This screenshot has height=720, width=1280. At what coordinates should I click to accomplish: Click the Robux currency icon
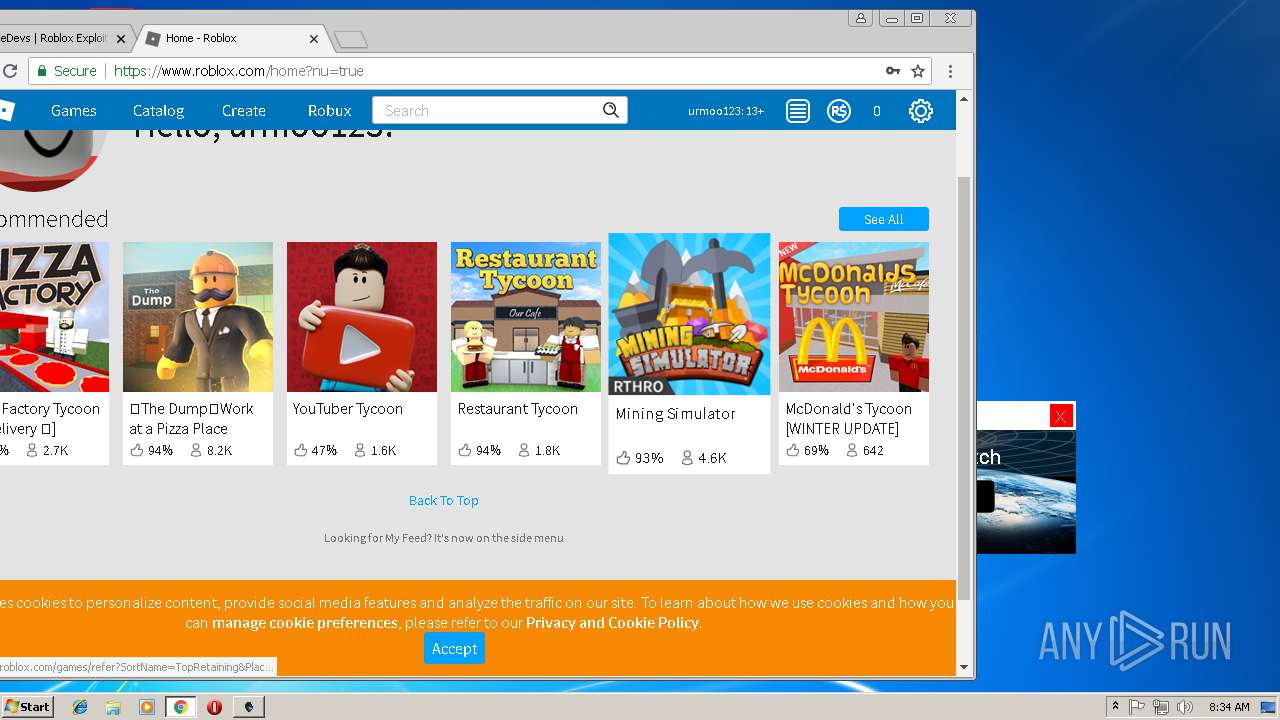(839, 111)
